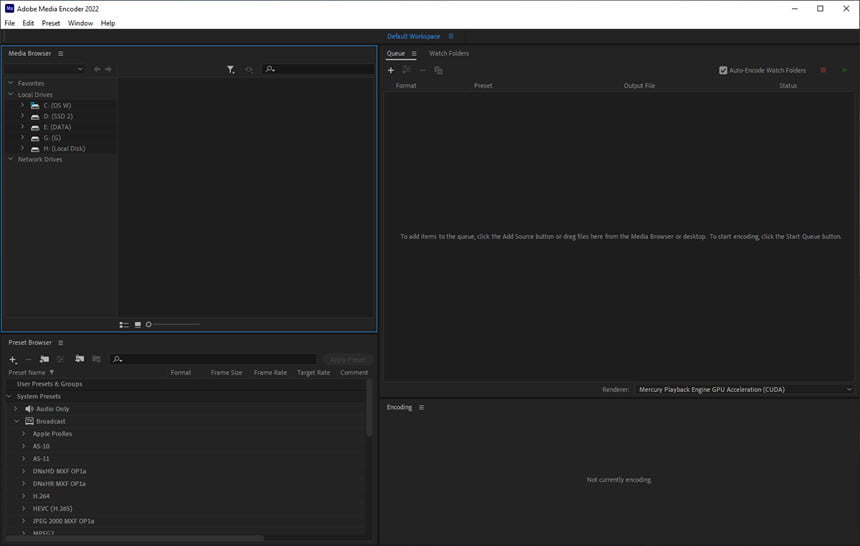860x546 pixels.
Task: Click the Broadcast TV icon
Action: [29, 421]
